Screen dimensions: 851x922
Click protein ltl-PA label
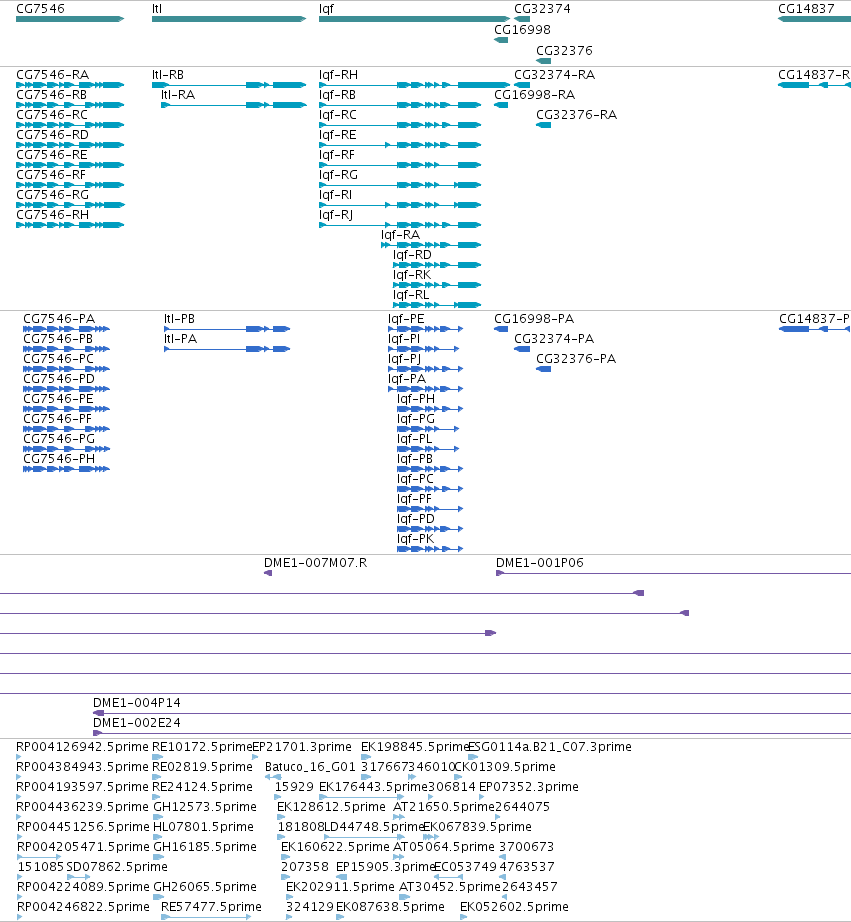click(181, 339)
